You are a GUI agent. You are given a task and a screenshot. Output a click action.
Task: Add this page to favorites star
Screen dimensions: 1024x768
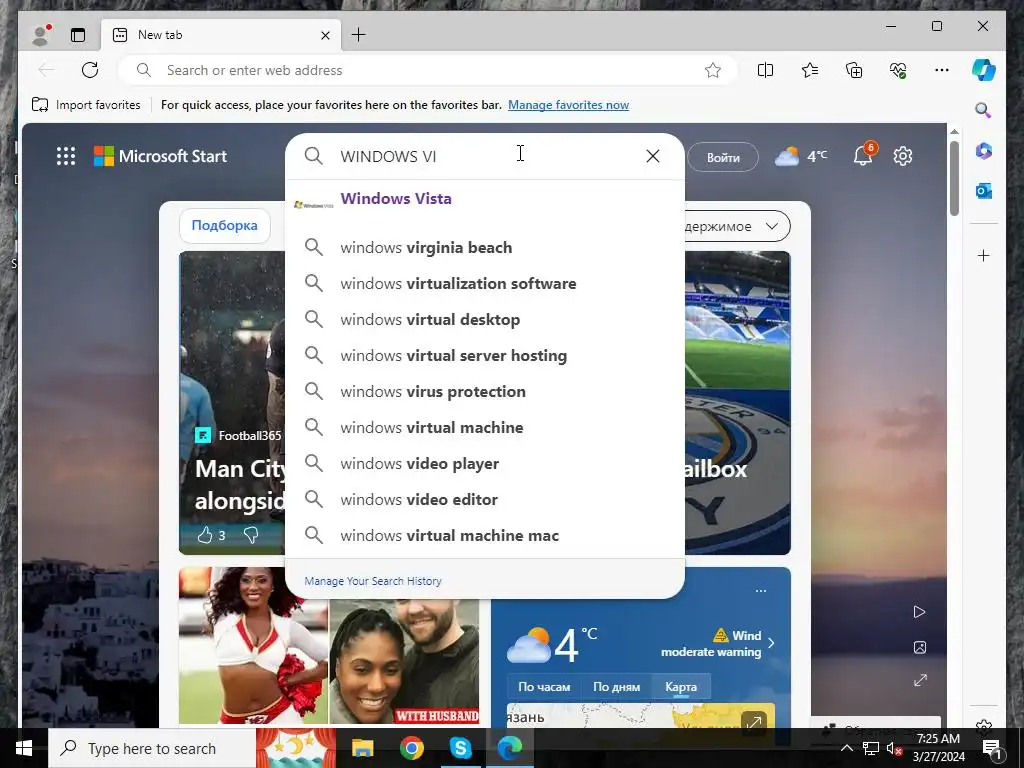click(x=712, y=70)
